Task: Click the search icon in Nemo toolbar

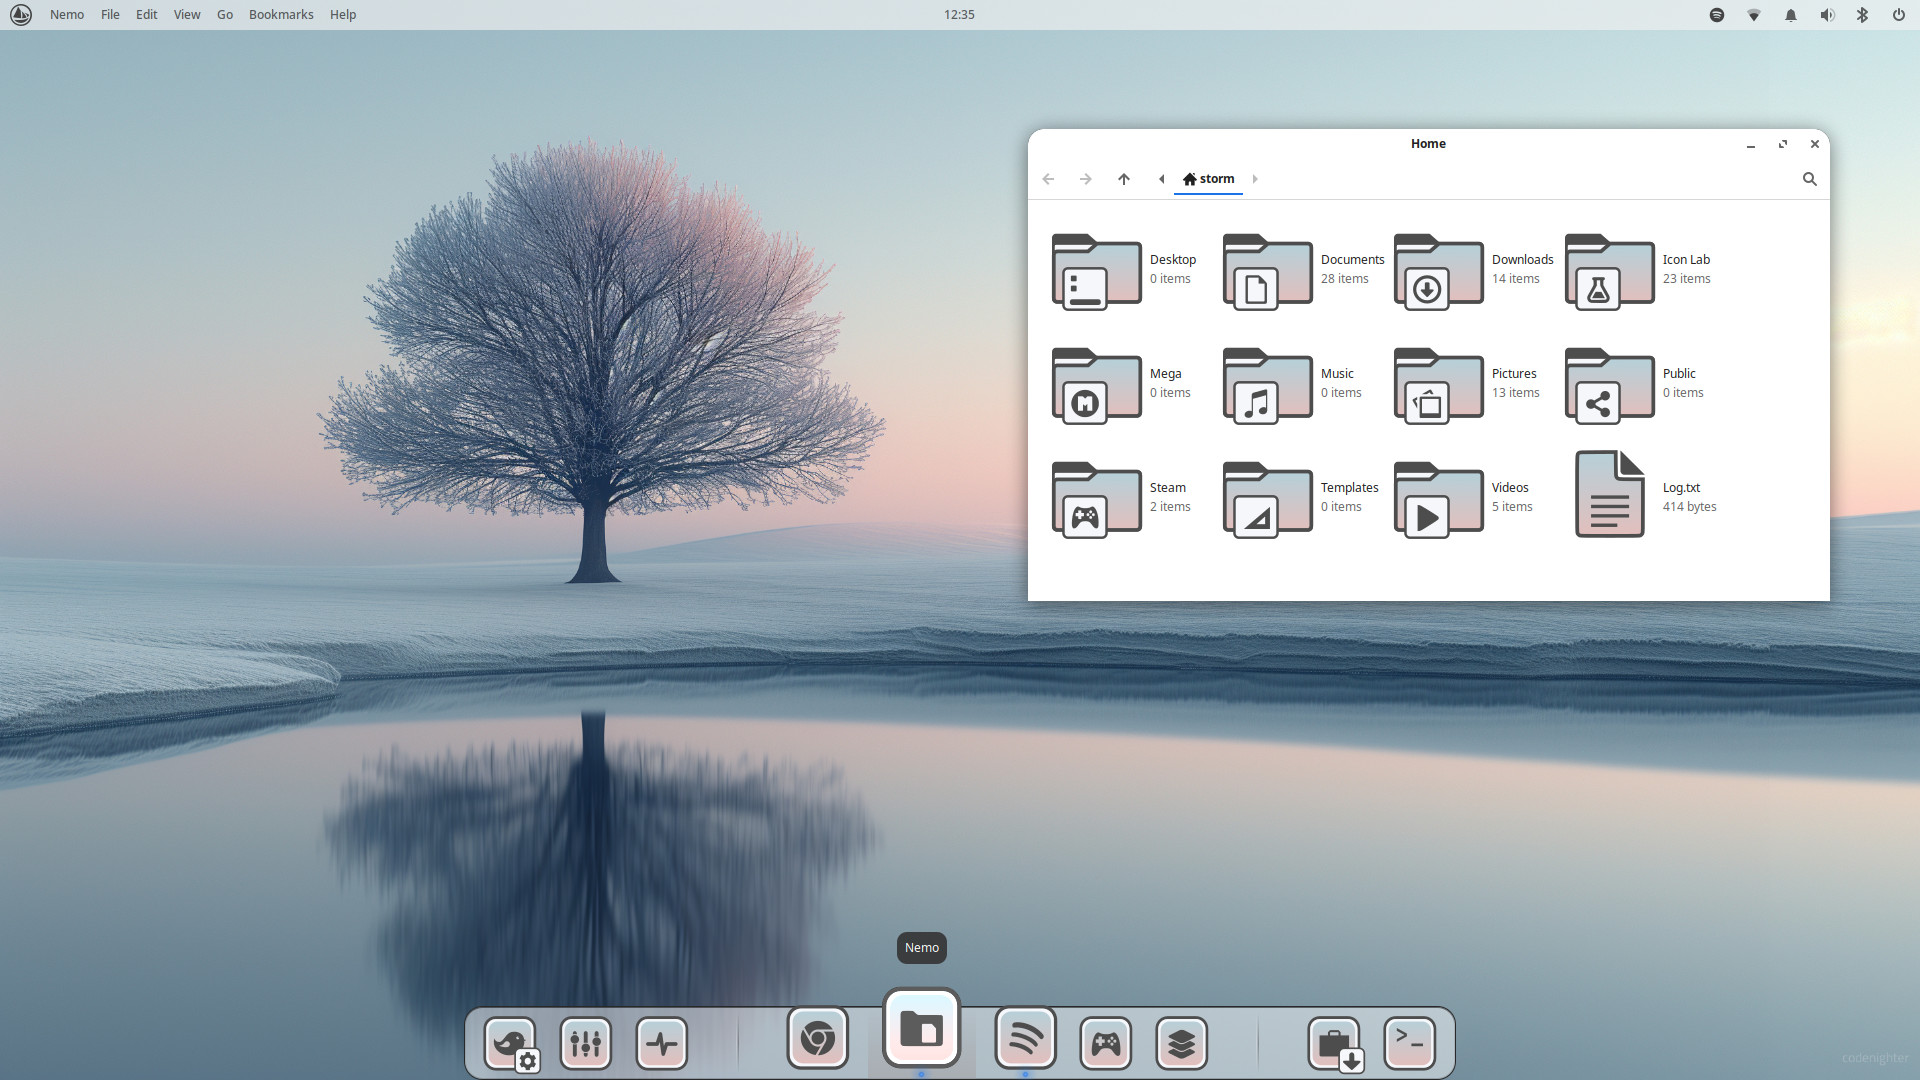Action: pyautogui.click(x=1809, y=179)
